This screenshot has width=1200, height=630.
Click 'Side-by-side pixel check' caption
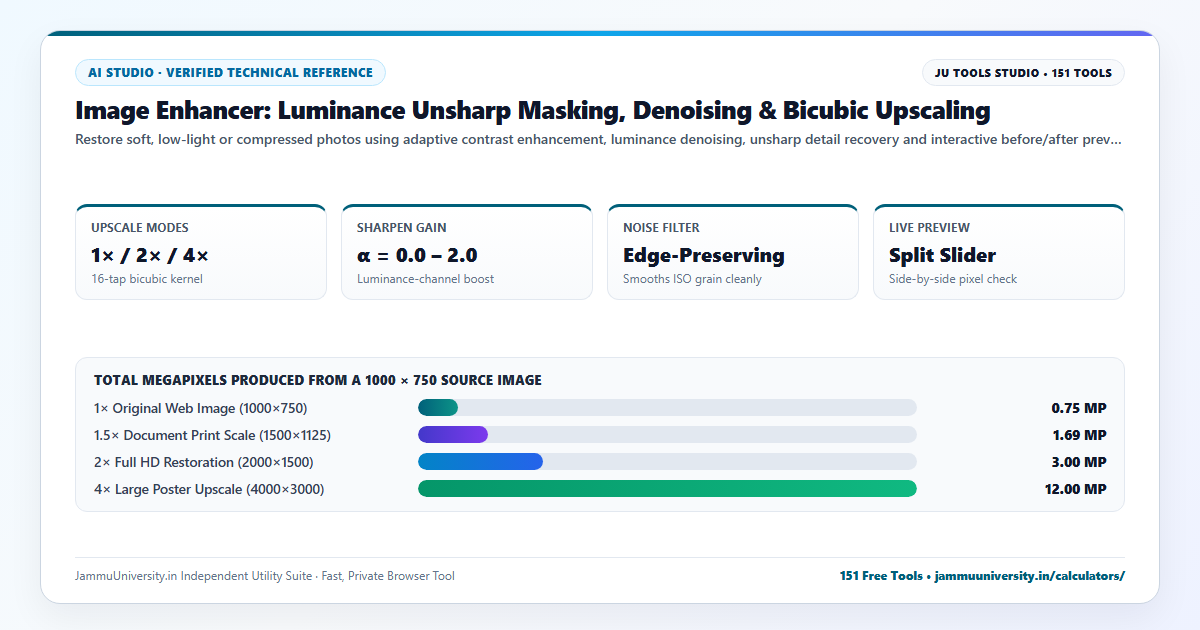953,279
